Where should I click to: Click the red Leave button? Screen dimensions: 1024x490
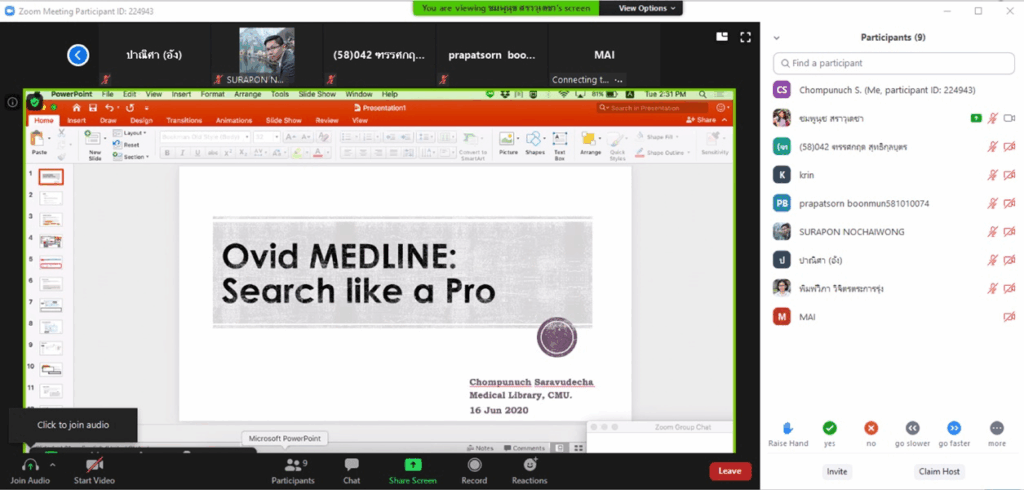tap(729, 471)
